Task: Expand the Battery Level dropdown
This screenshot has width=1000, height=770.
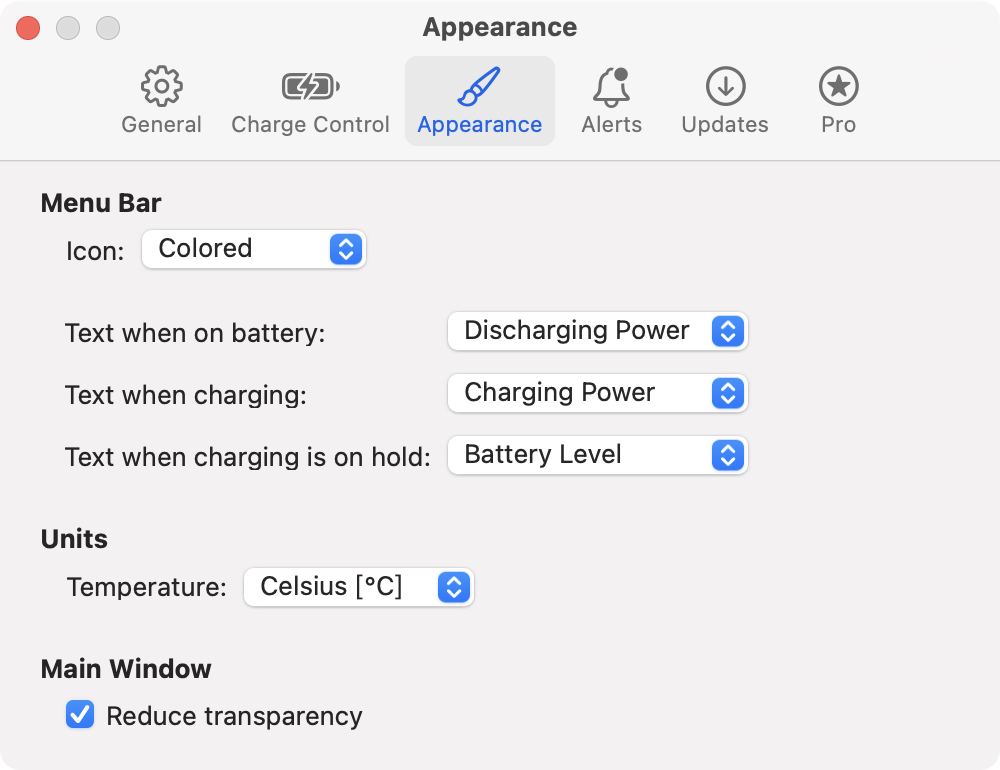Action: (598, 455)
